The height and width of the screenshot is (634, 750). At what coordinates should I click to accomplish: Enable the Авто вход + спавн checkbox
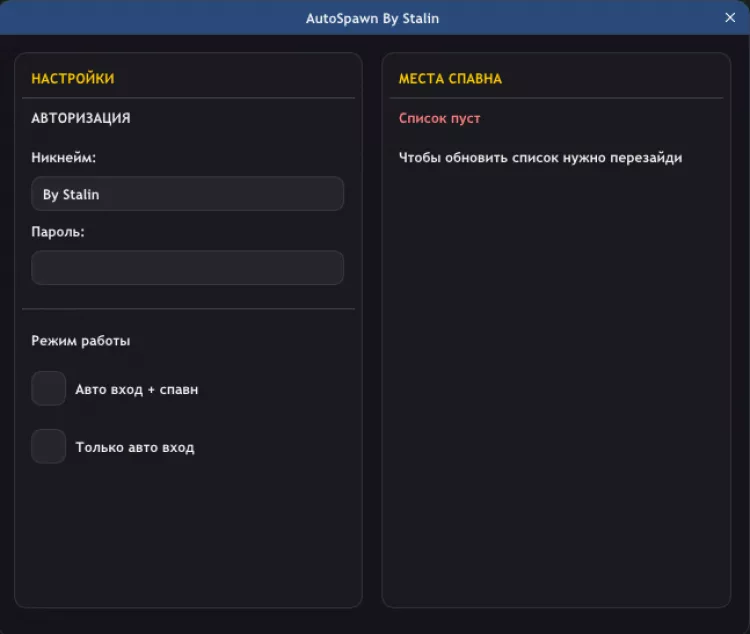48,389
